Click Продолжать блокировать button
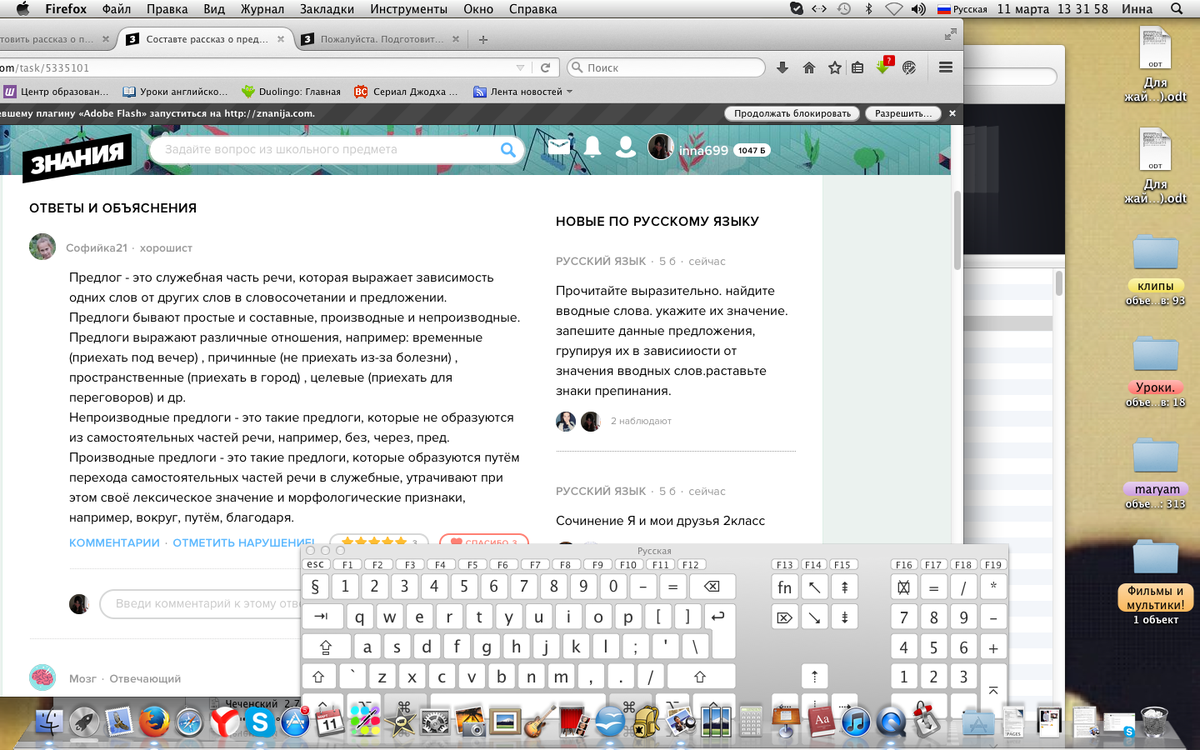This screenshot has height=750, width=1200. pos(792,113)
